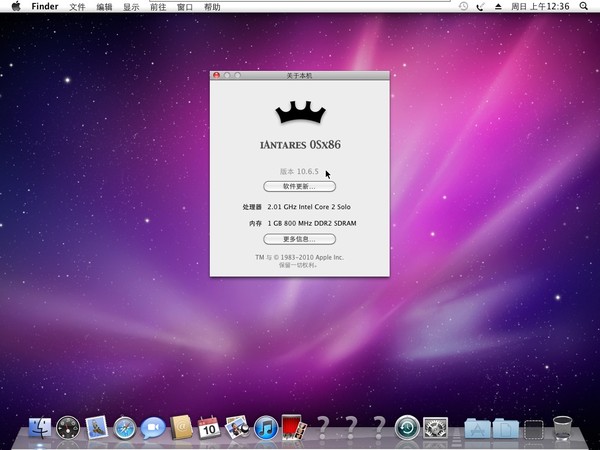The width and height of the screenshot is (600, 450).
Task: Open Finder from the dock
Action: (40, 430)
